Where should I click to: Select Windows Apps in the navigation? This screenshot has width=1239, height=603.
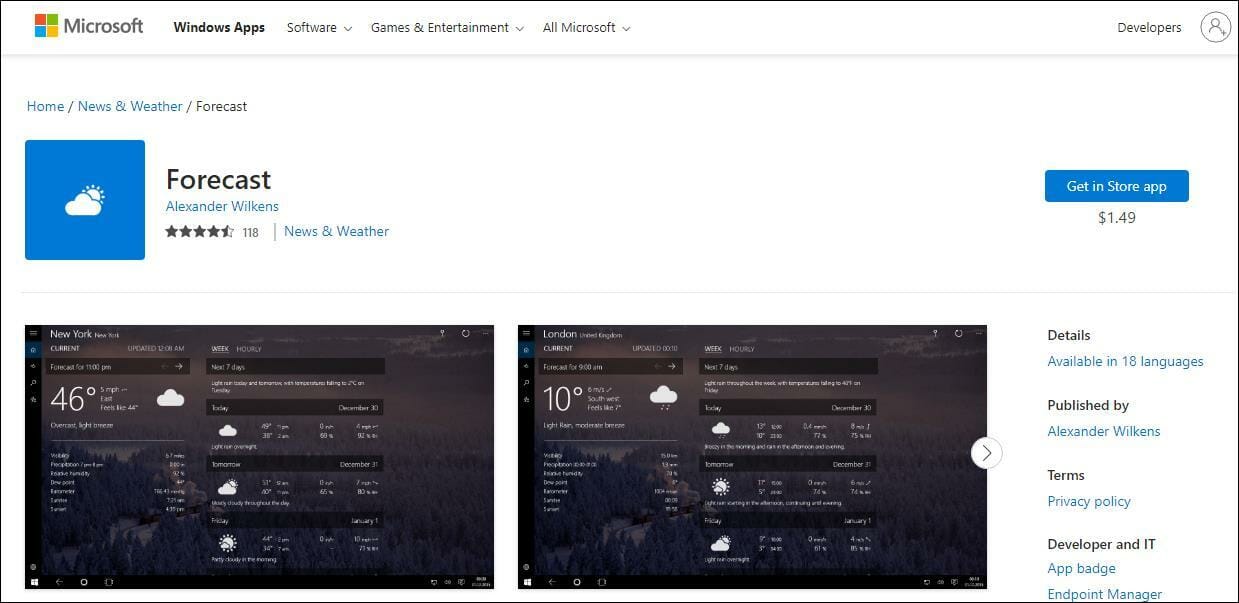click(x=219, y=27)
